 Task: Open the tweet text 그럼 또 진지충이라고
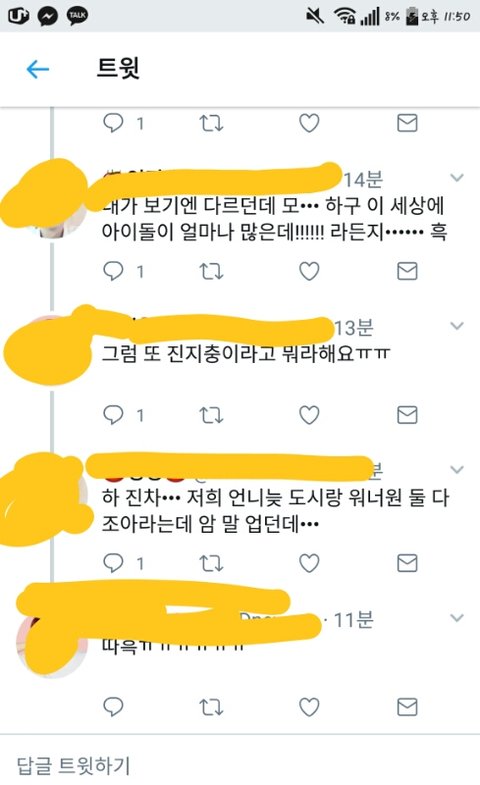tap(246, 353)
